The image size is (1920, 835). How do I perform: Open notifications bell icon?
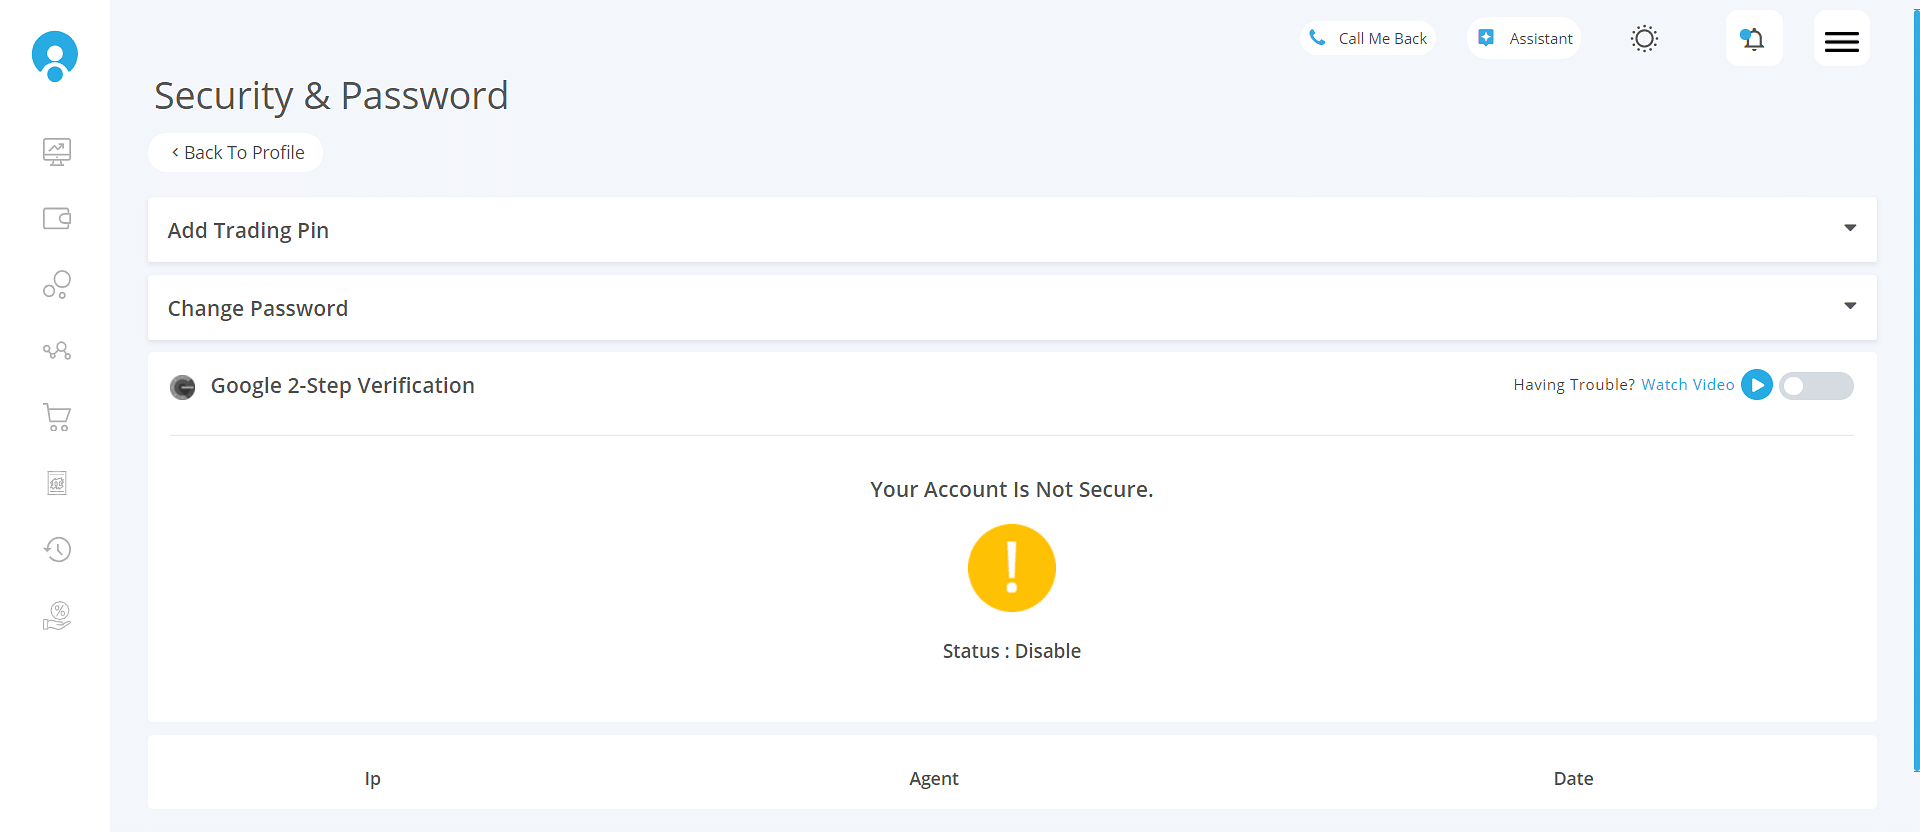(1754, 38)
